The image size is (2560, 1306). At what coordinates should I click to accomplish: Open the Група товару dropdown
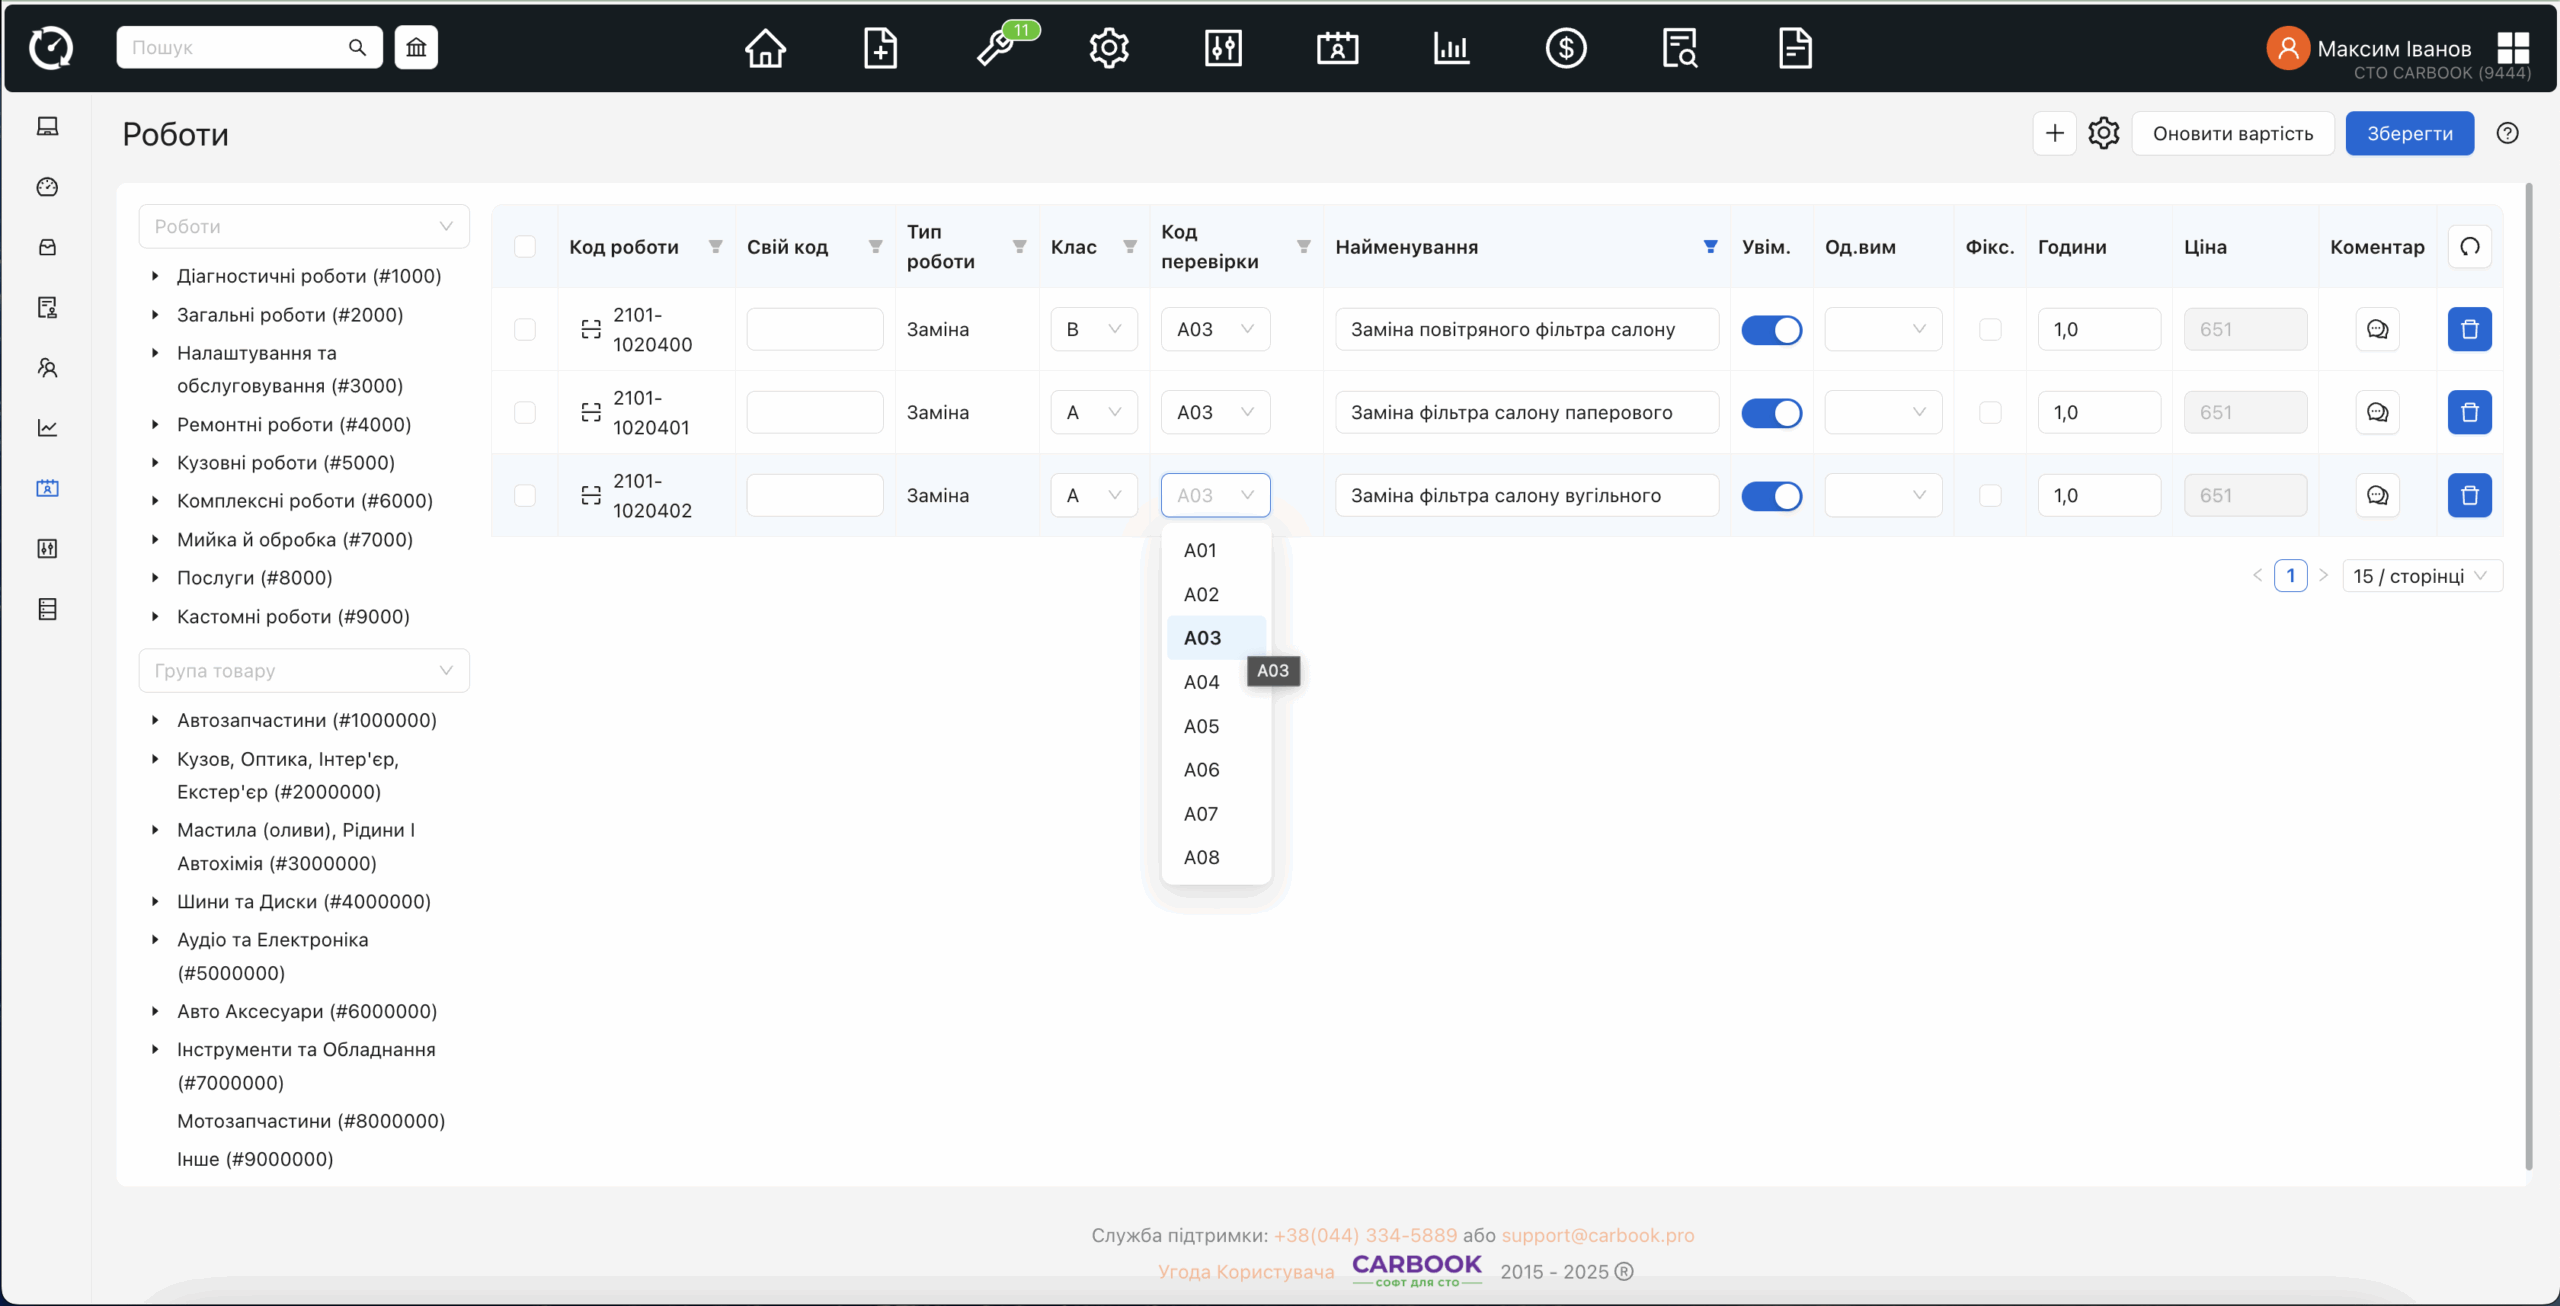(x=303, y=670)
